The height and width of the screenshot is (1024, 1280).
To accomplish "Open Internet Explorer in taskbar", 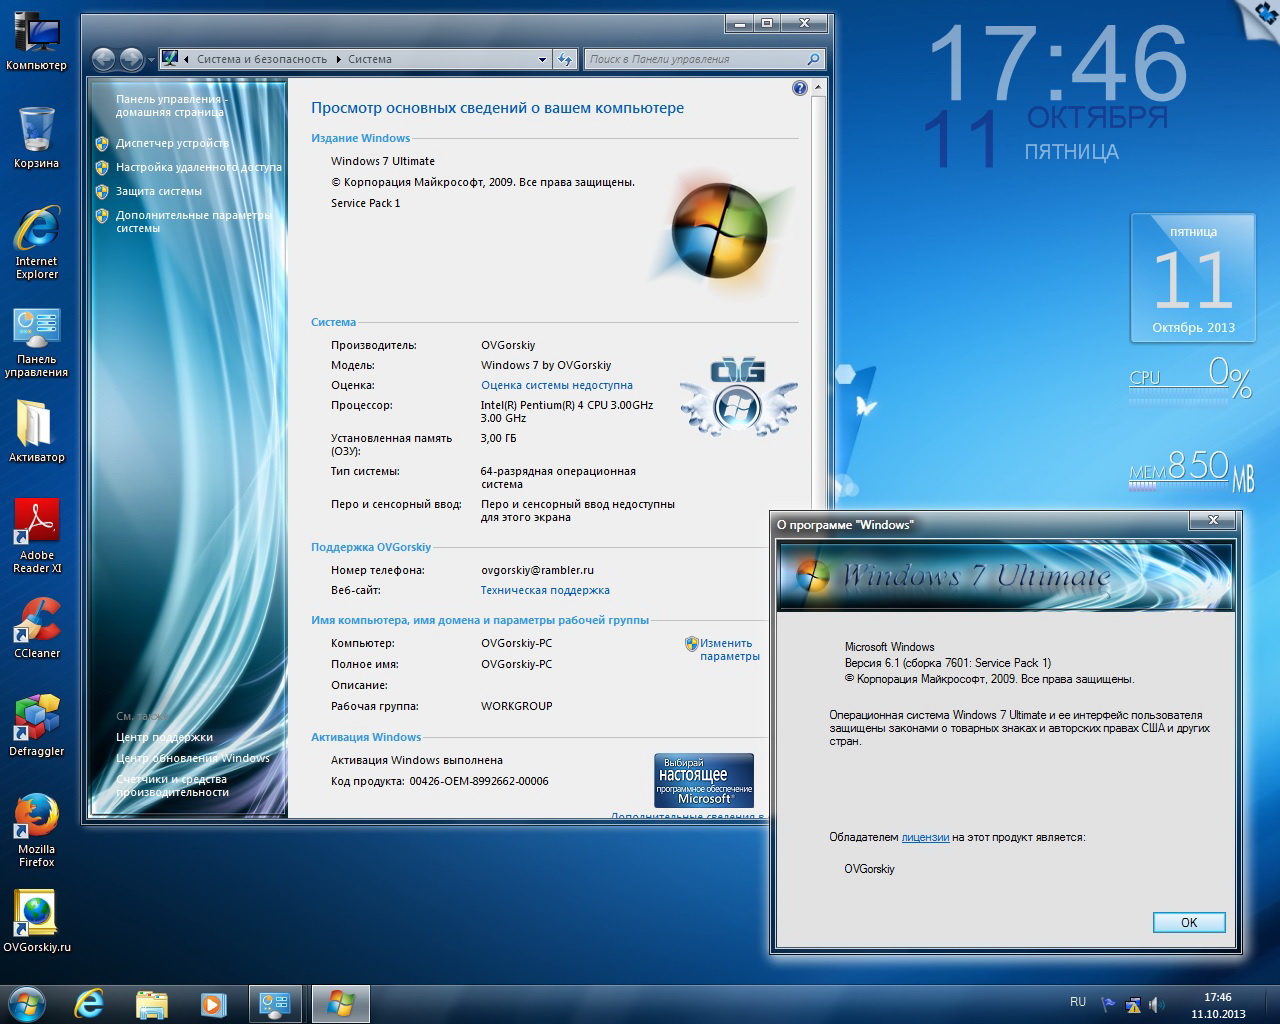I will pyautogui.click(x=89, y=1003).
